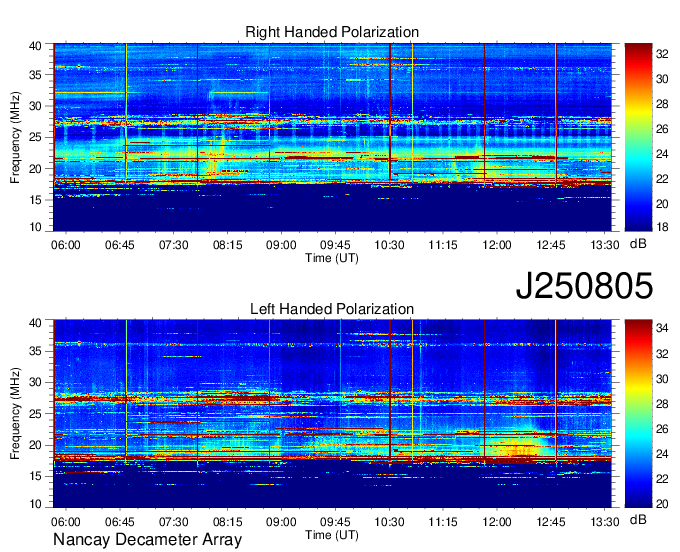The image size is (680, 552).
Task: Click the 24 tick on Left Handed colorbar
Action: pyautogui.click(x=662, y=454)
